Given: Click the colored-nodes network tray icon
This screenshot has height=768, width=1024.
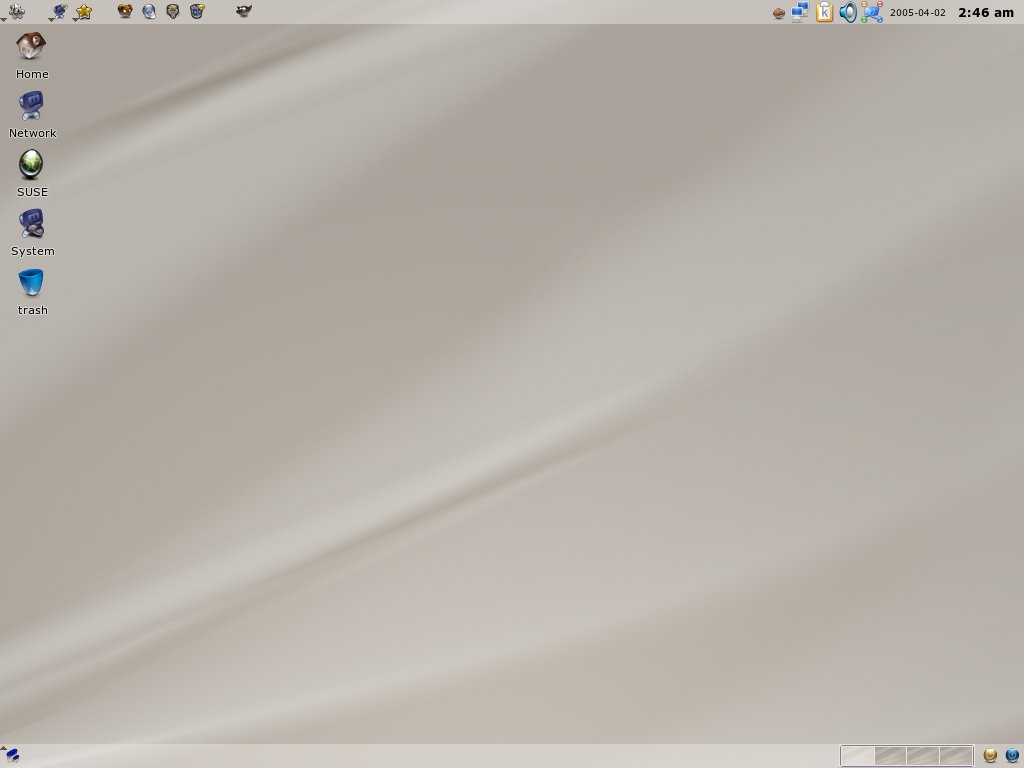Looking at the screenshot, I should coord(872,12).
